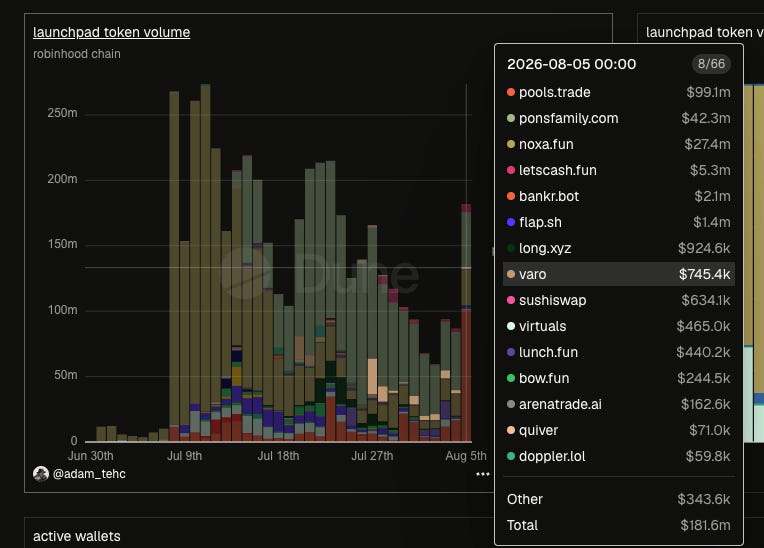The width and height of the screenshot is (764, 548).
Task: Select the lunch.fun tooltip row
Action: [619, 352]
